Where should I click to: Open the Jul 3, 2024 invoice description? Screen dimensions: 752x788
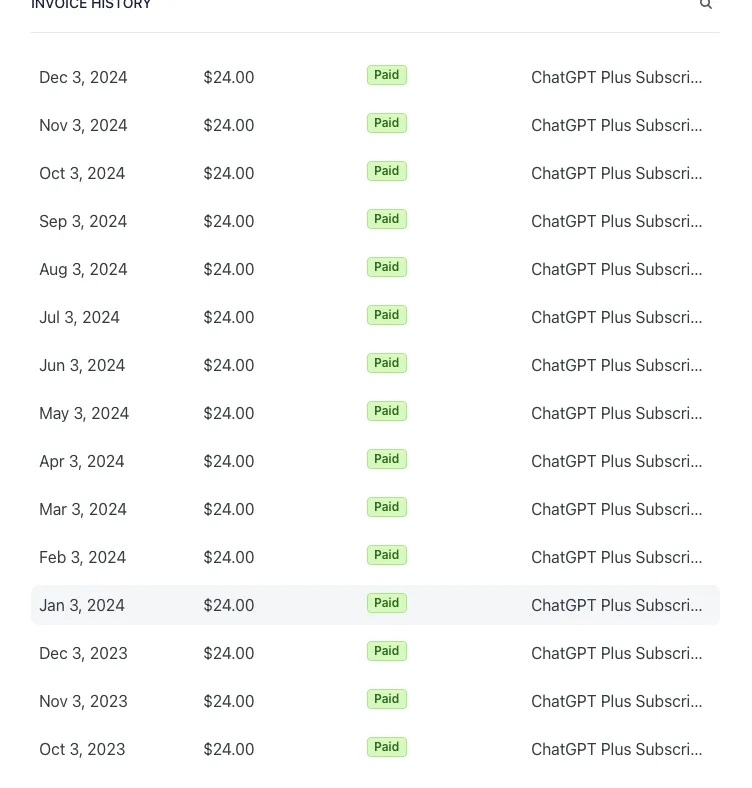point(616,317)
